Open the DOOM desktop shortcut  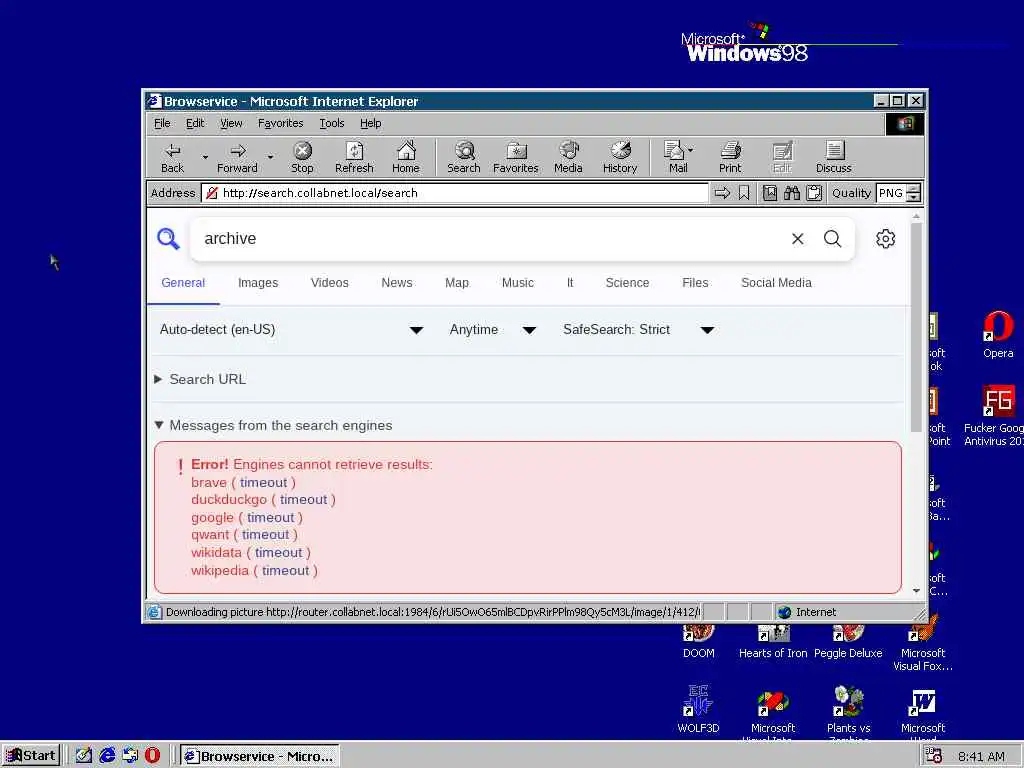[x=698, y=643]
